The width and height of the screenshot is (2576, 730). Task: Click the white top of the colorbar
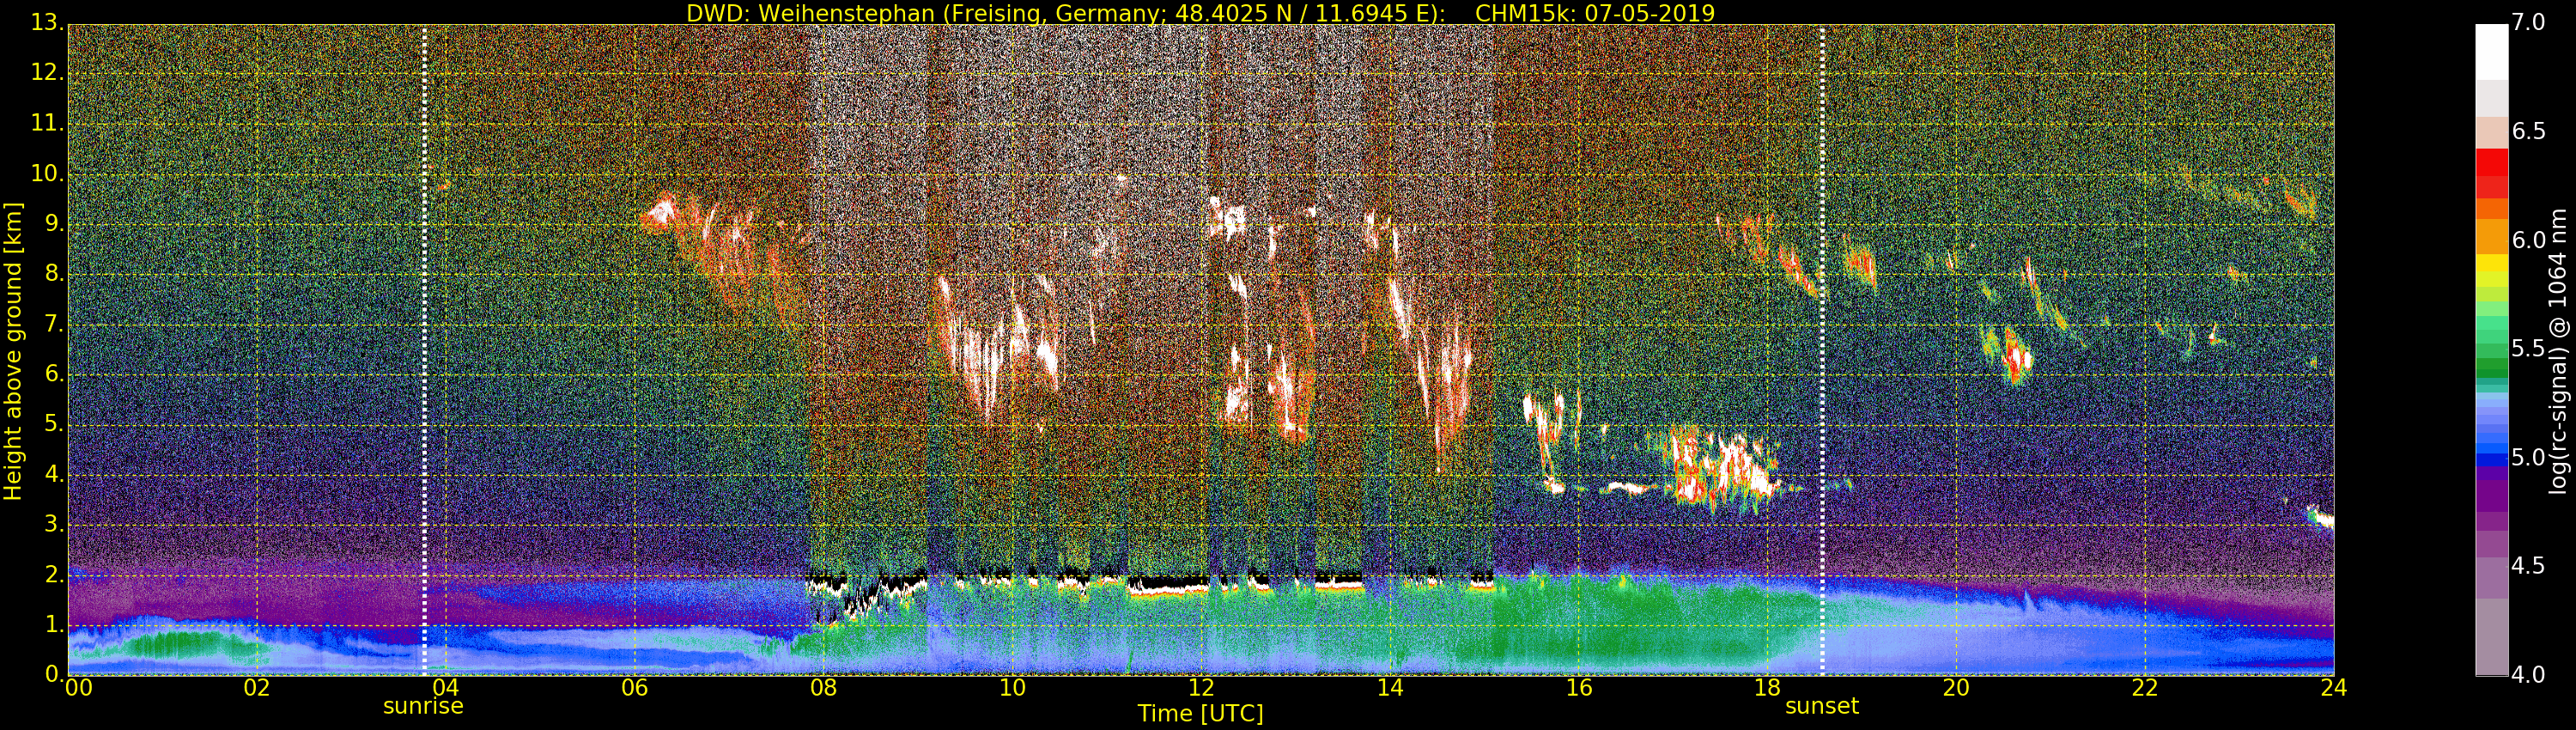[2491, 50]
